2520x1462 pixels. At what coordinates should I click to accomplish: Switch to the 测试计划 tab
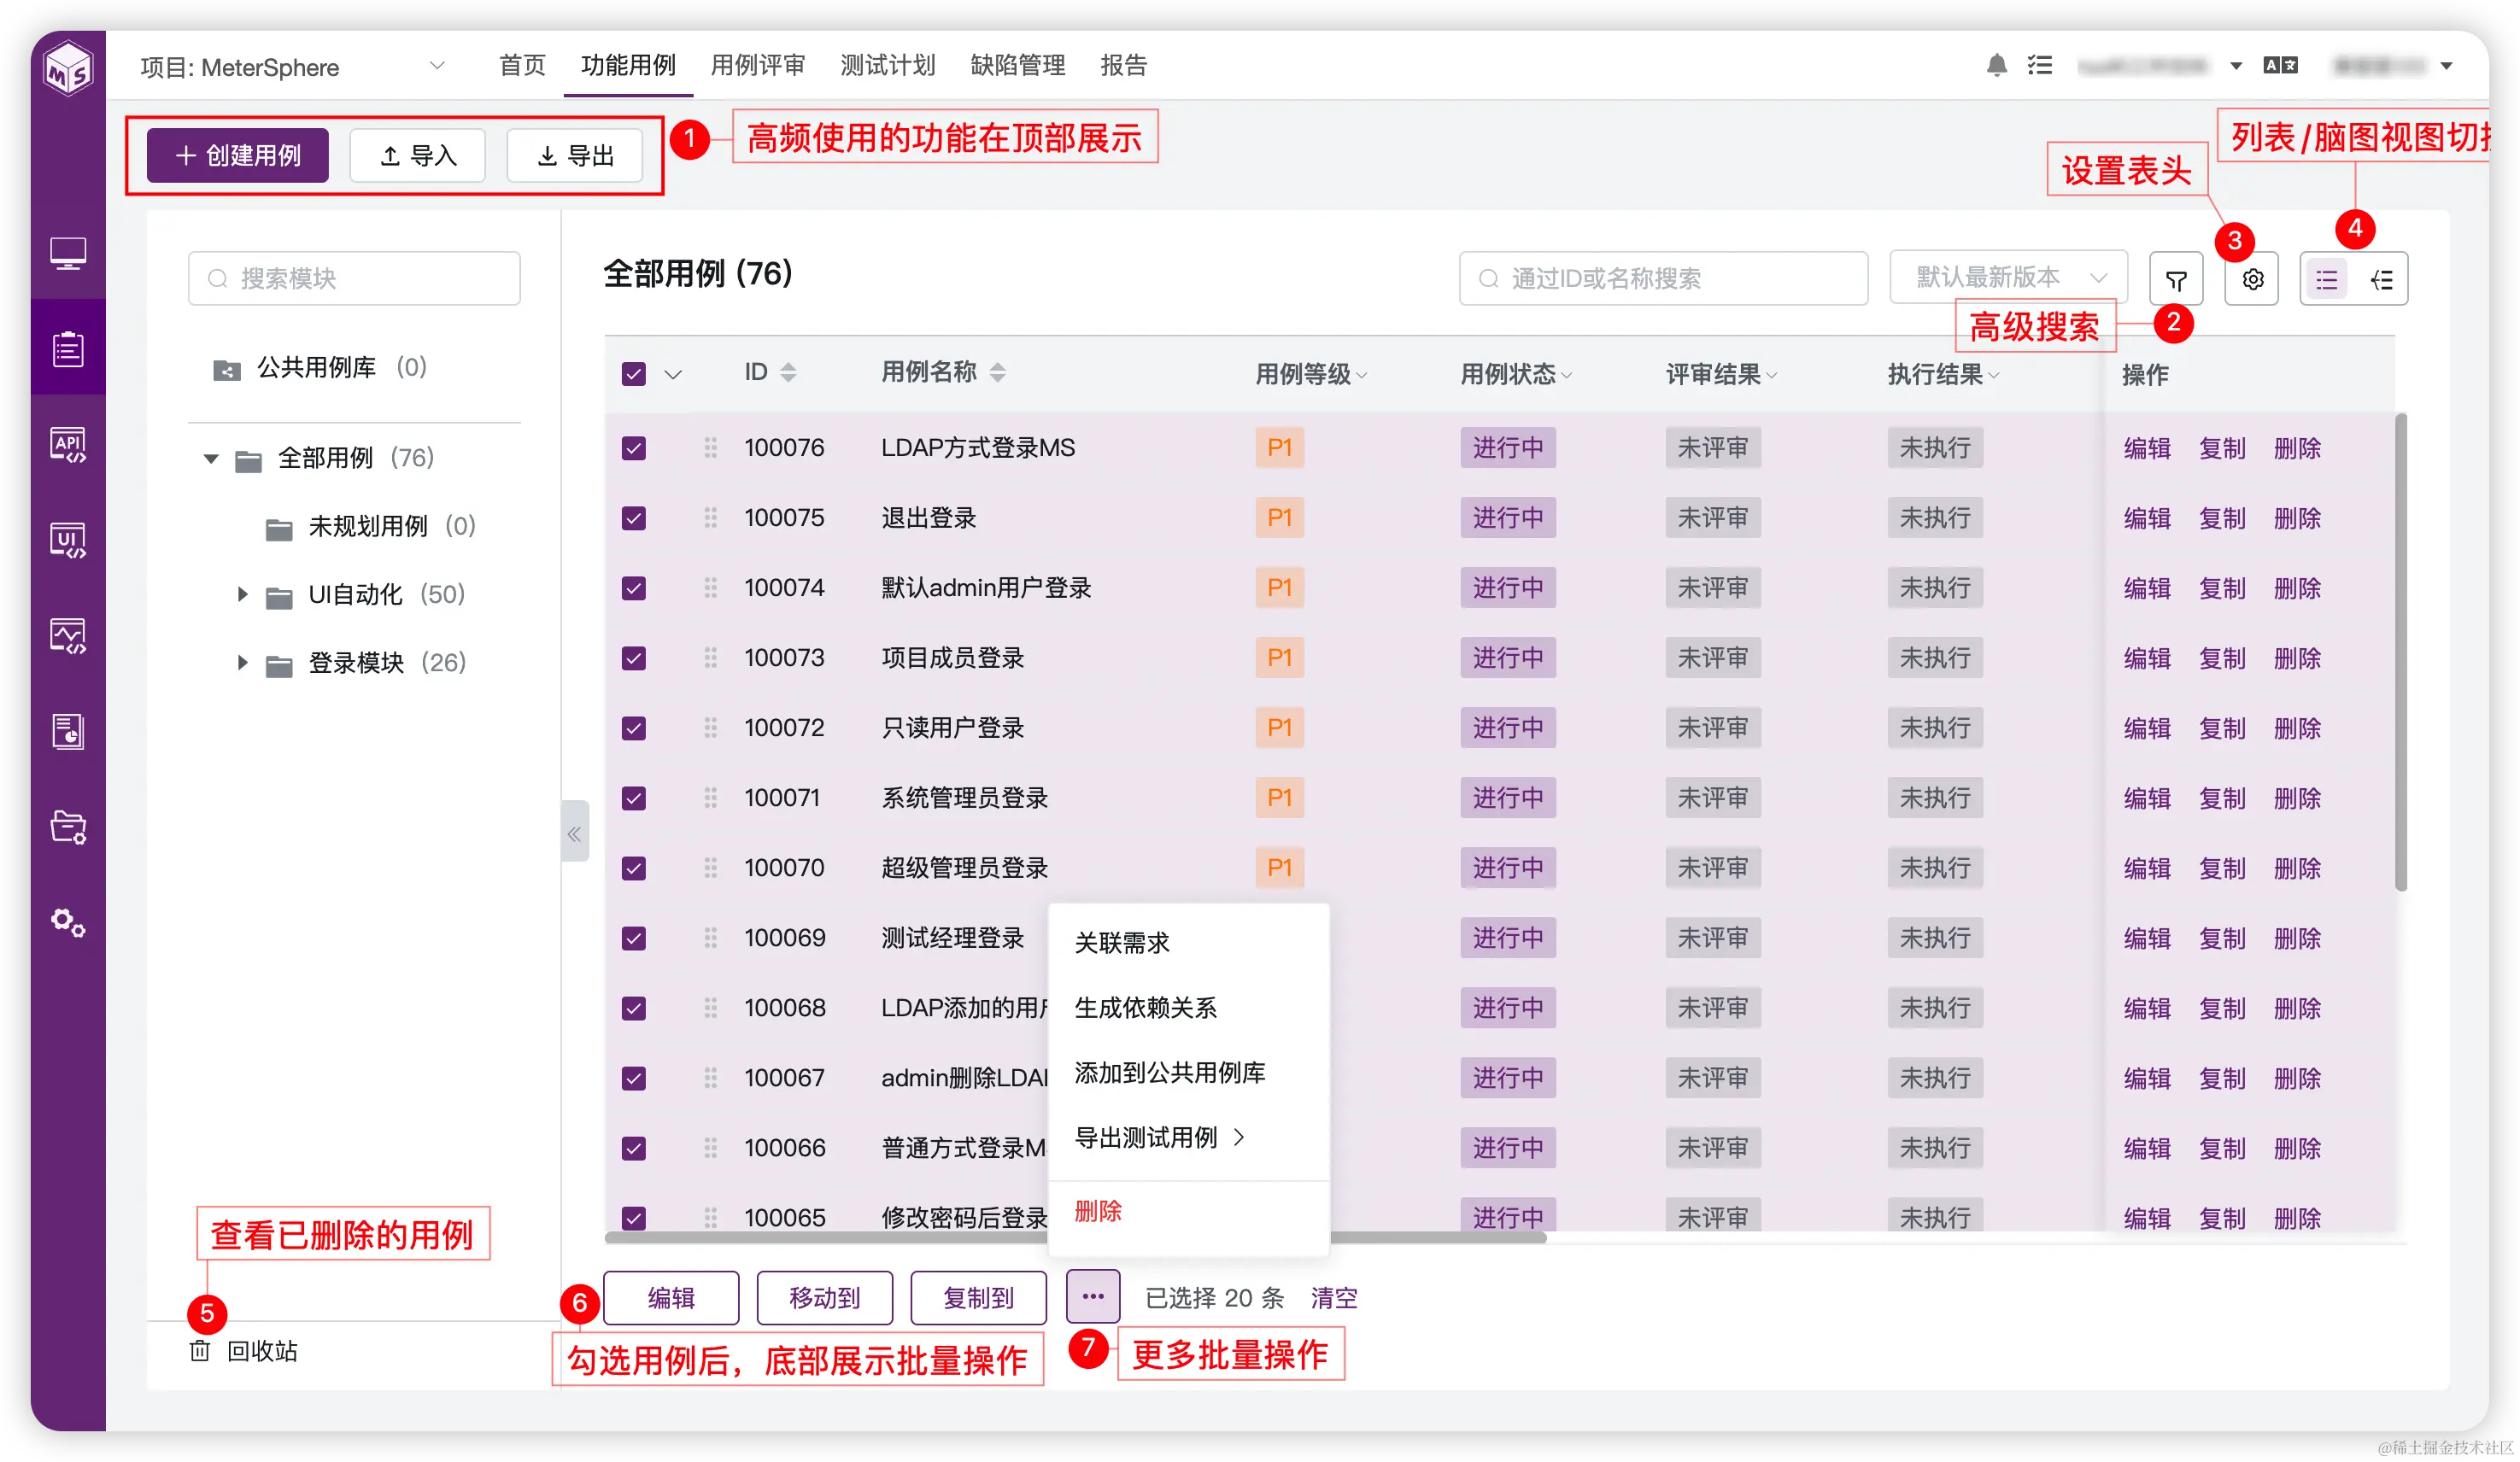pos(887,65)
